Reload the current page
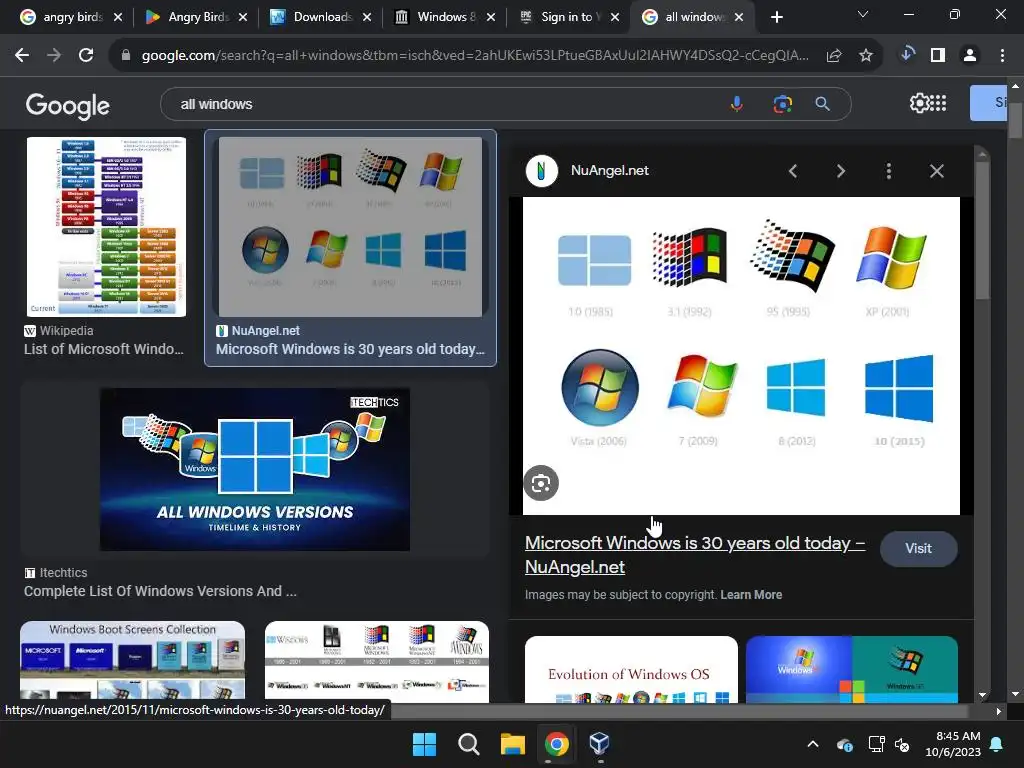 86,56
